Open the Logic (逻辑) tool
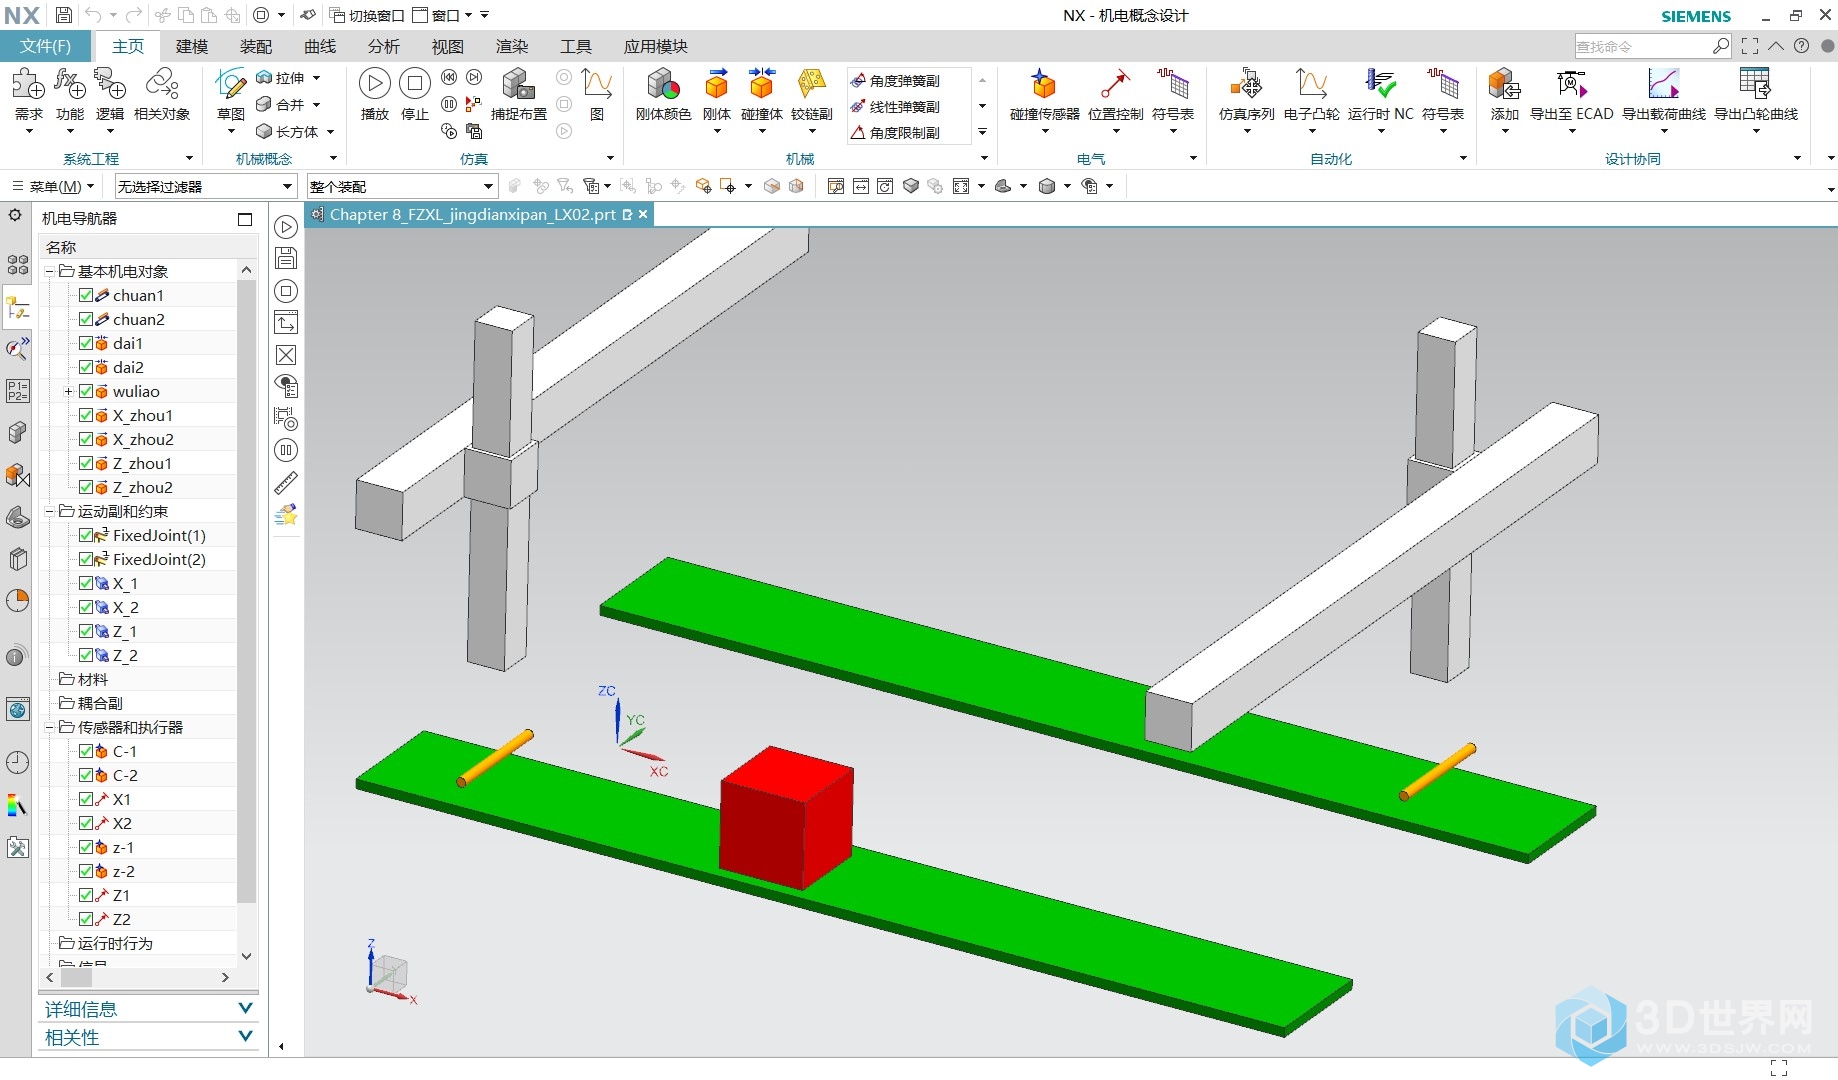The image size is (1838, 1080). [x=109, y=95]
